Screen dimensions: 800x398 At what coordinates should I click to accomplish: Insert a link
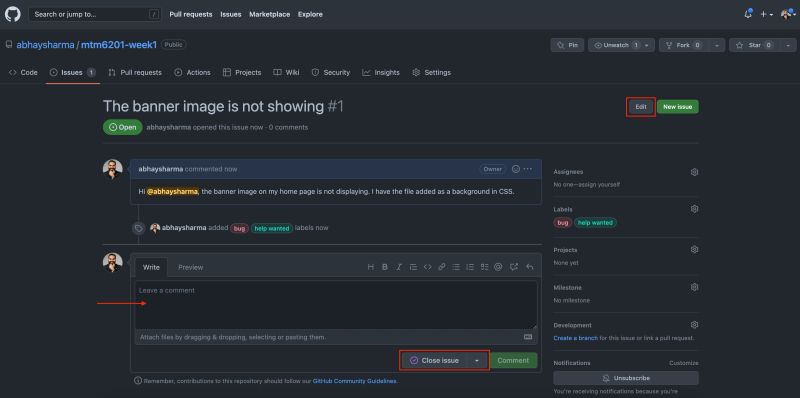click(442, 267)
